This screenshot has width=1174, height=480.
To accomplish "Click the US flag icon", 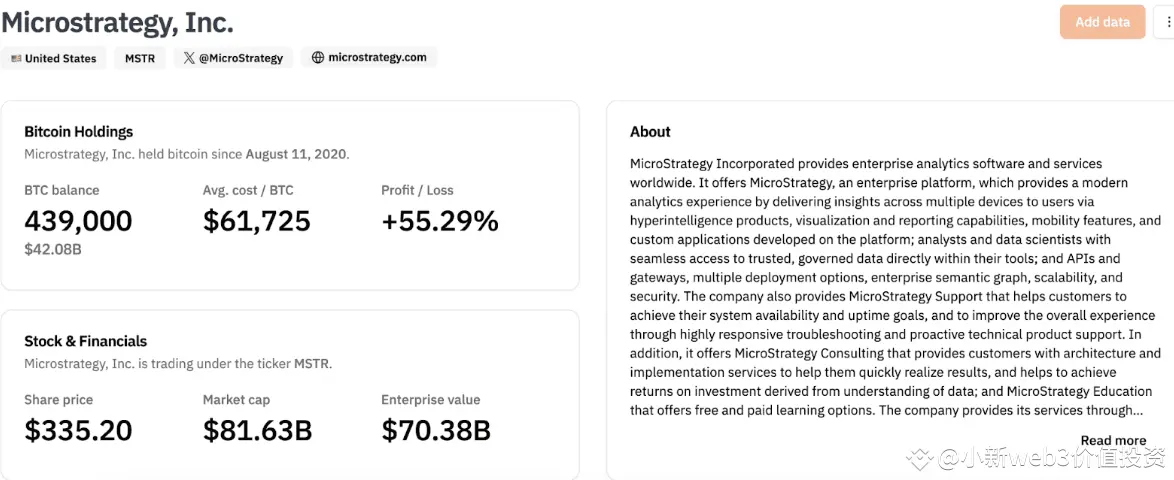I will pos(16,58).
